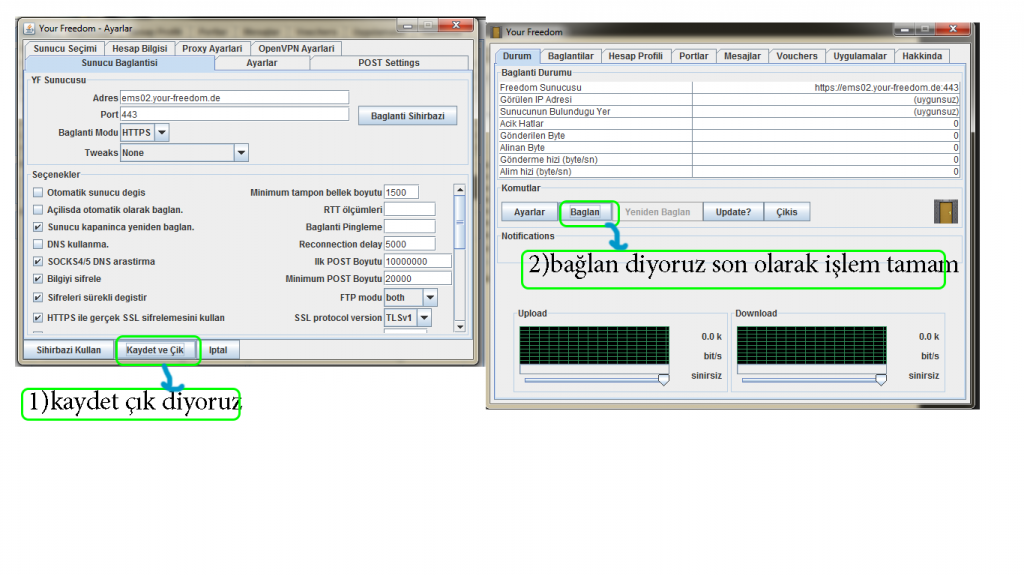Screen dimensions: 1024x575
Task: Open the Hesap Profili tab
Action: click(x=635, y=56)
